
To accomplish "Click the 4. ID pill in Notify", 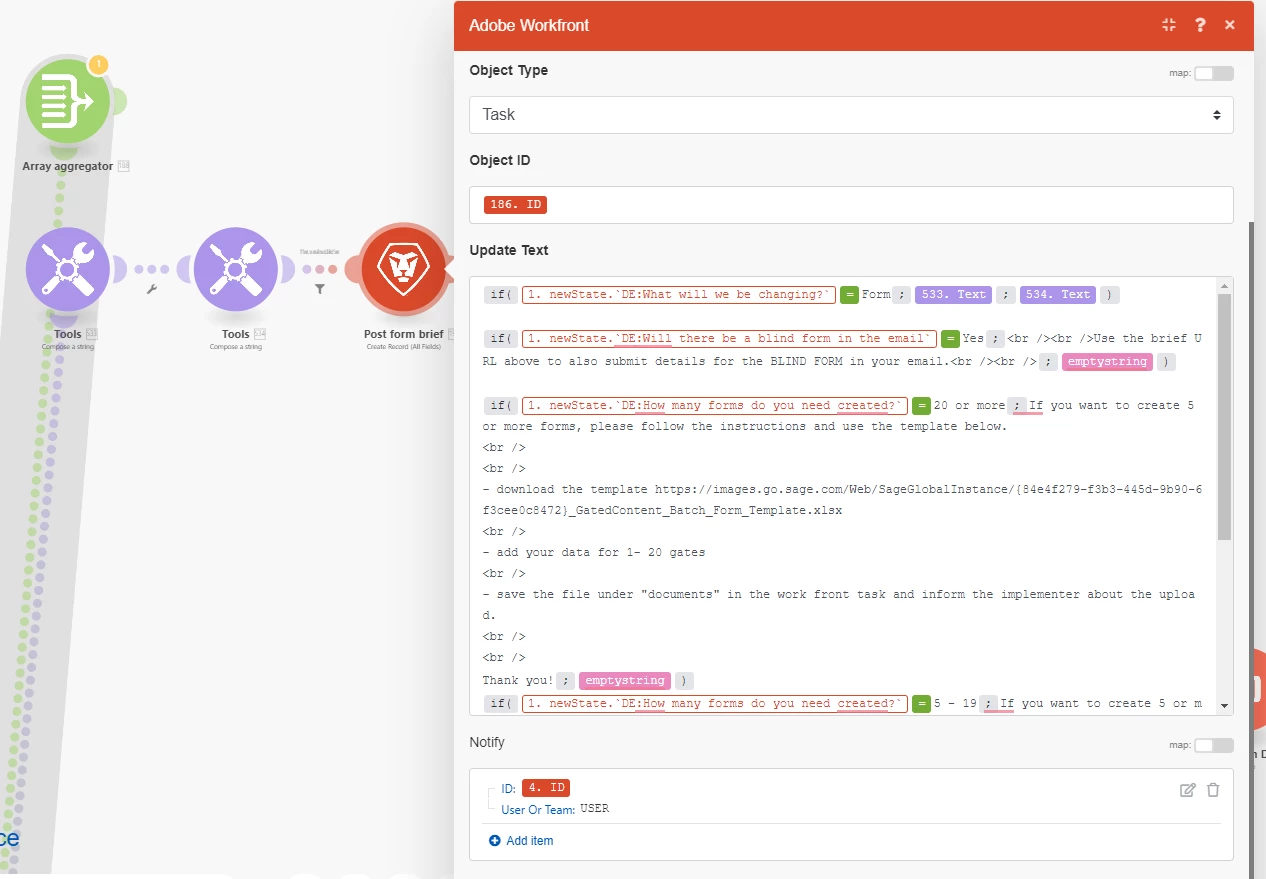I will 546,788.
